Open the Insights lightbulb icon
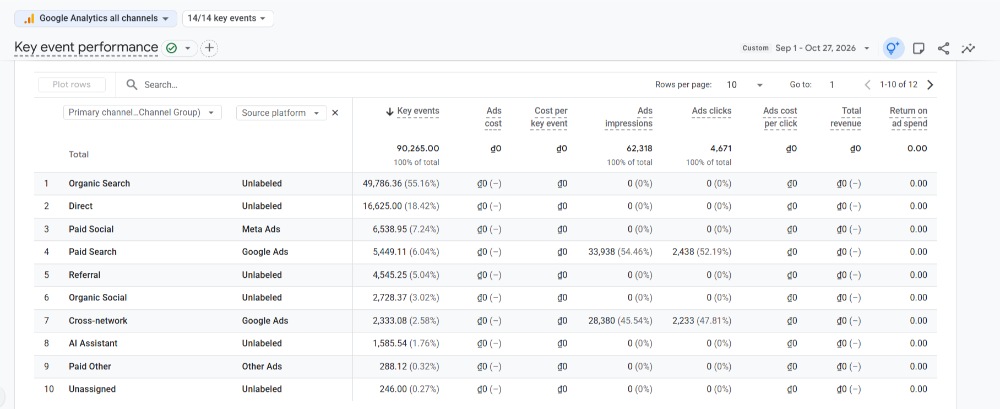 pyautogui.click(x=893, y=48)
